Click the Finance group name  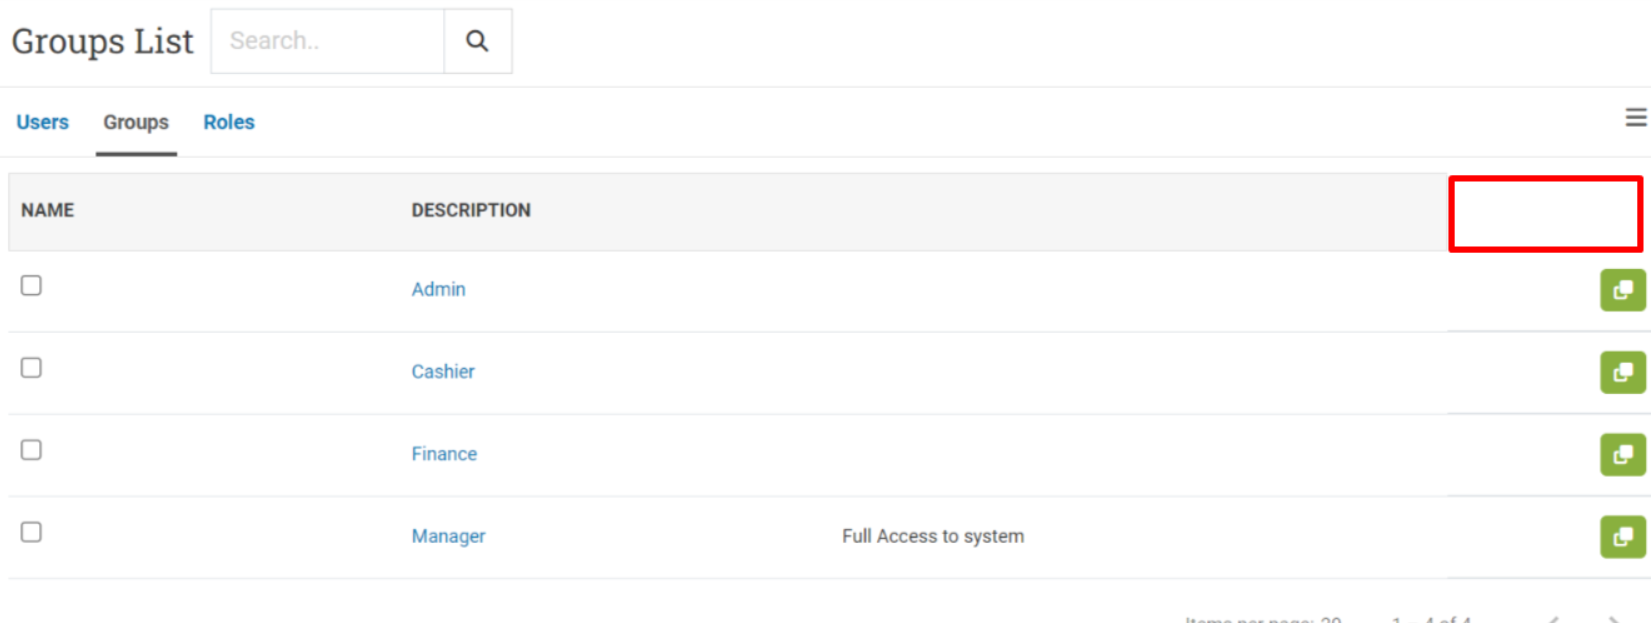click(444, 453)
